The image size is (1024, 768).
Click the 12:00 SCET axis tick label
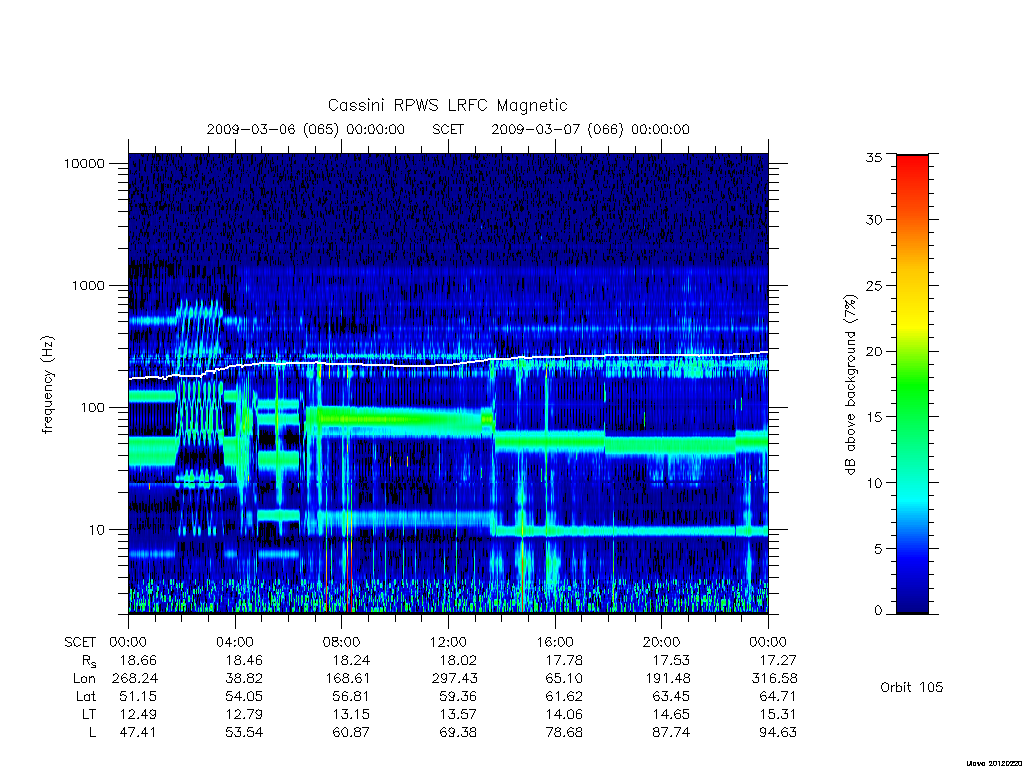(448, 642)
